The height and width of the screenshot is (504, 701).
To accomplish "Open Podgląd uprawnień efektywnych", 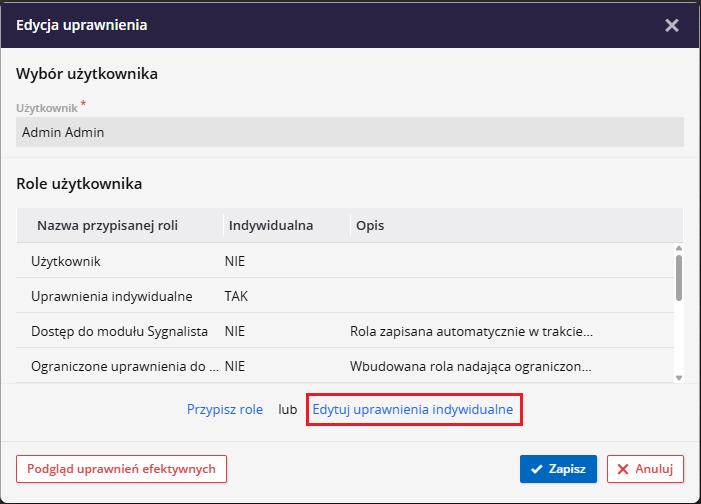I will (122, 468).
